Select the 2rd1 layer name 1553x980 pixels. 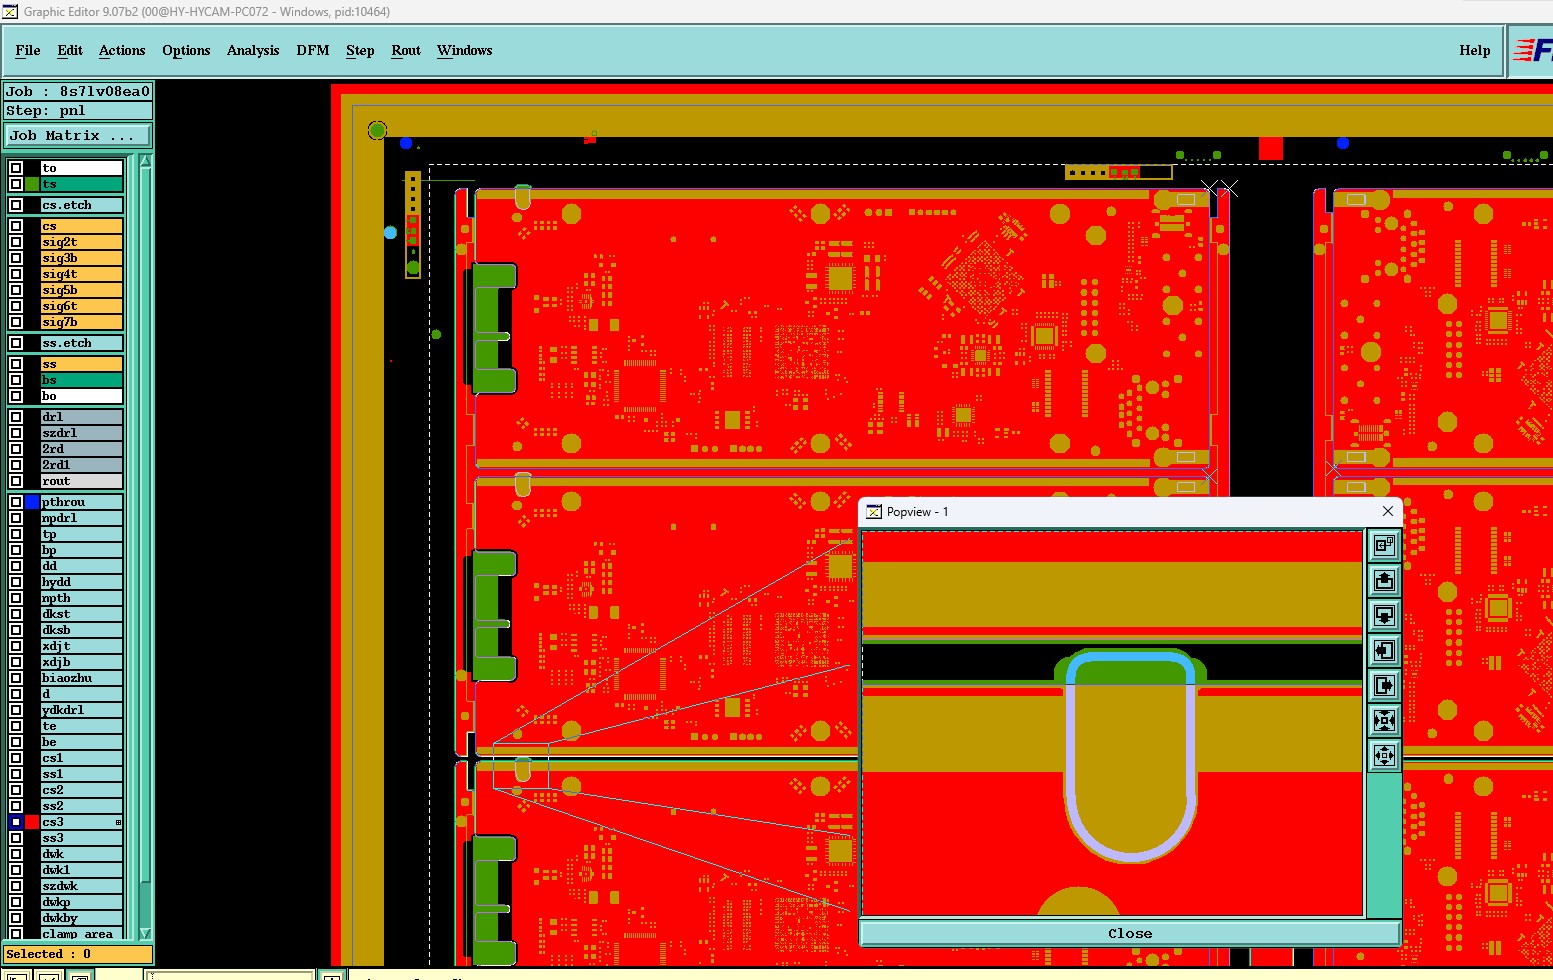[x=82, y=465]
